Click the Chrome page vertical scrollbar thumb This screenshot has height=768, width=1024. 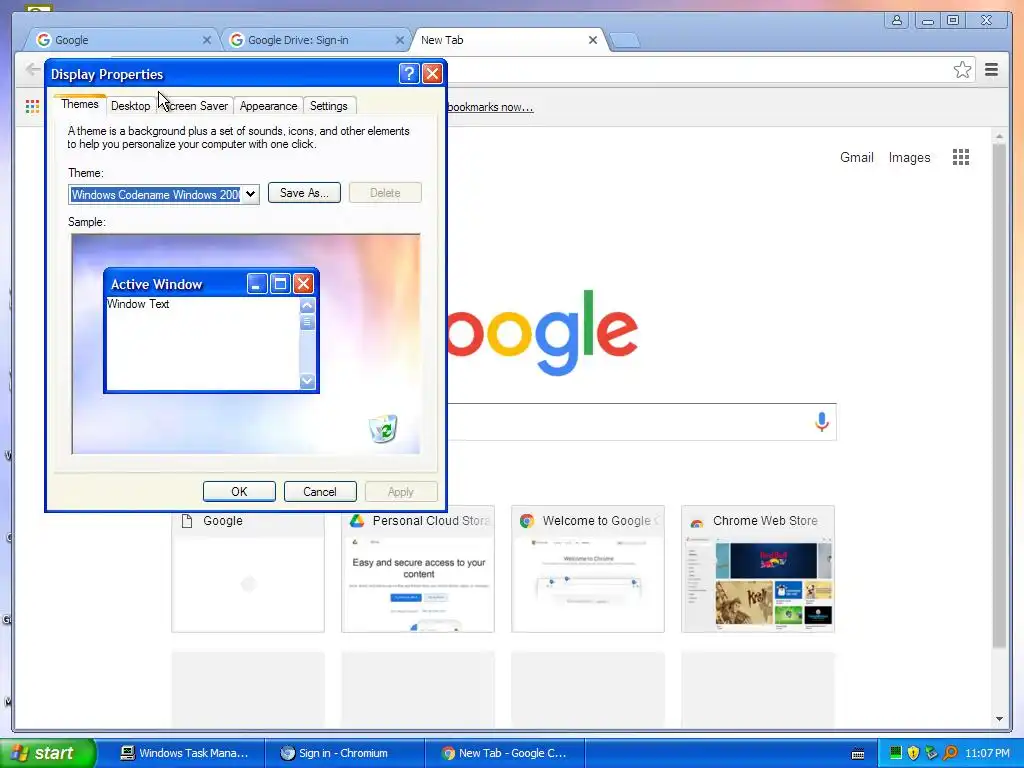click(999, 395)
